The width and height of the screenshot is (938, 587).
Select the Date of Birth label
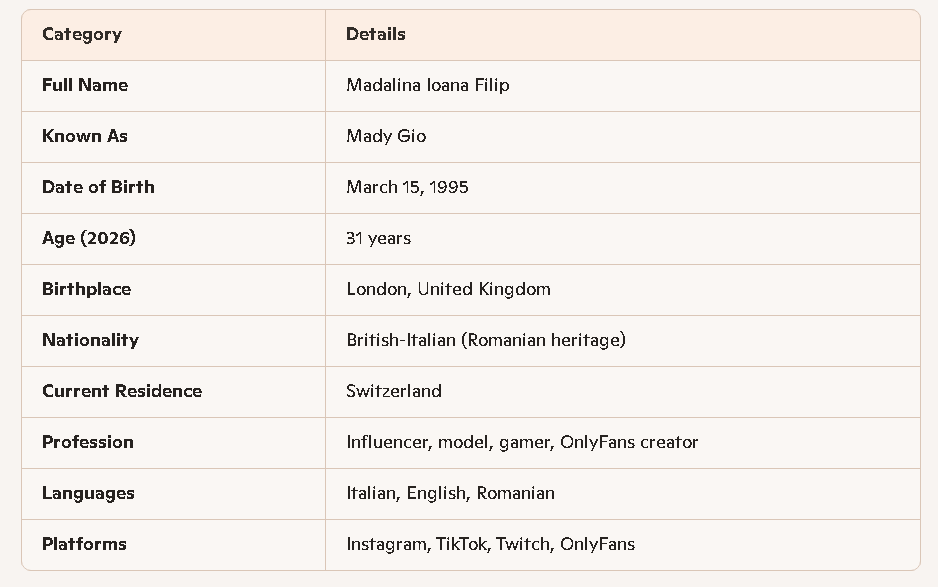(x=98, y=187)
